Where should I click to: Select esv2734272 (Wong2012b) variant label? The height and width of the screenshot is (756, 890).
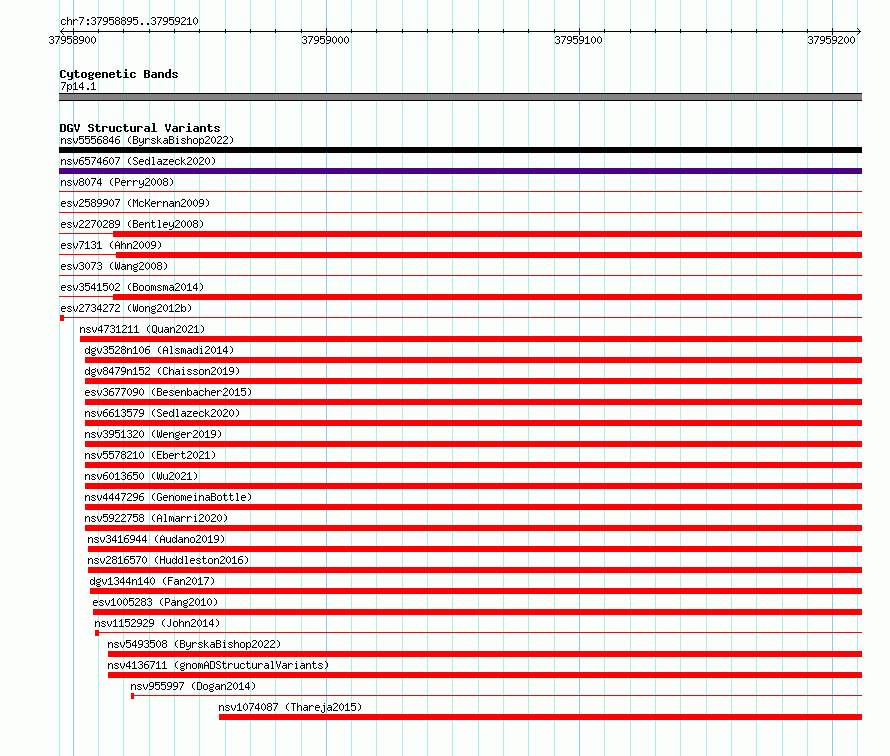click(x=126, y=308)
